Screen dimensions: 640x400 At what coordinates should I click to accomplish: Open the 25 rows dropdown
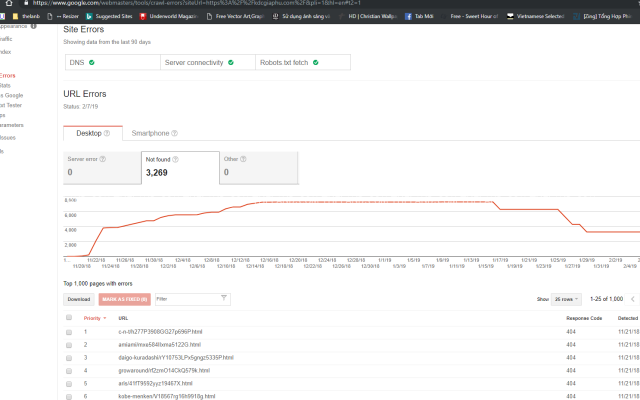[566, 299]
